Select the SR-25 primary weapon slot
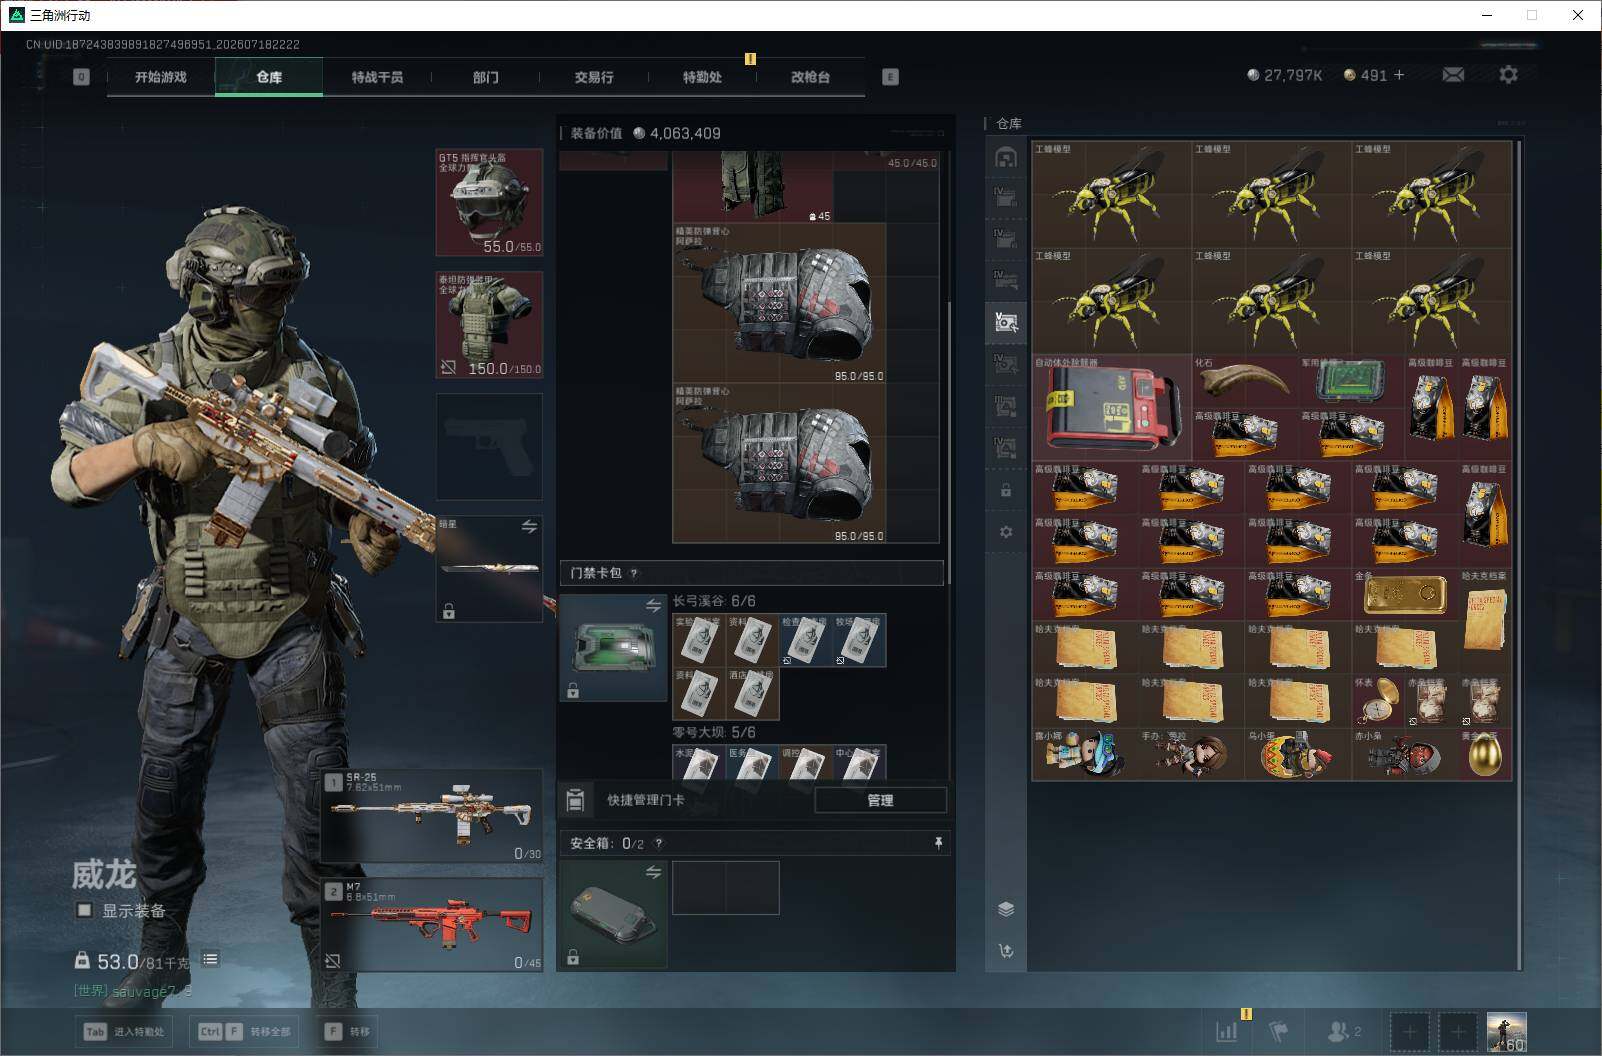The height and width of the screenshot is (1056, 1602). [431, 816]
